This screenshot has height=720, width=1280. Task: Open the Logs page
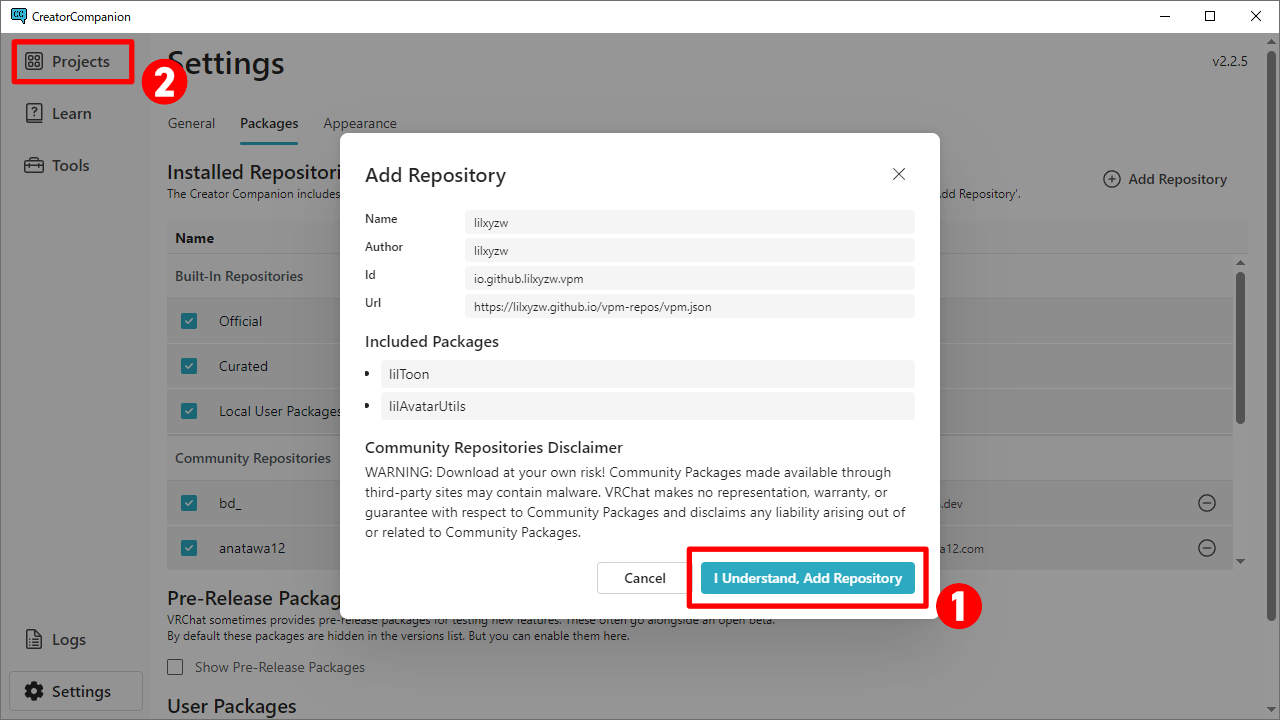pyautogui.click(x=56, y=640)
